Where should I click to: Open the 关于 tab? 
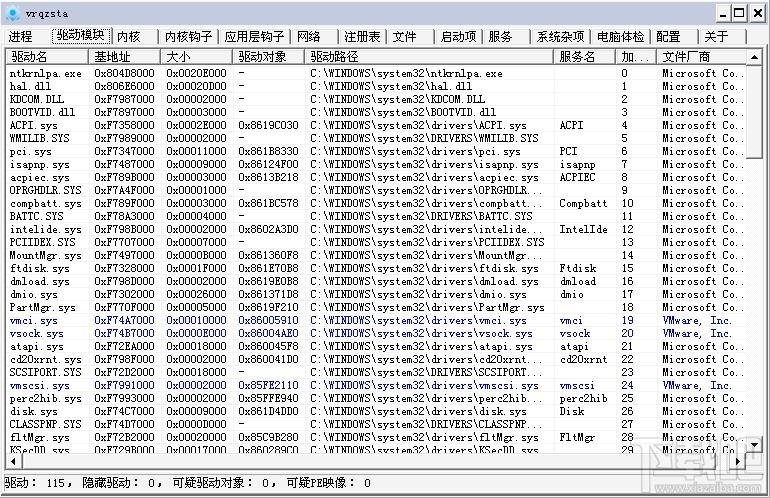tap(716, 36)
